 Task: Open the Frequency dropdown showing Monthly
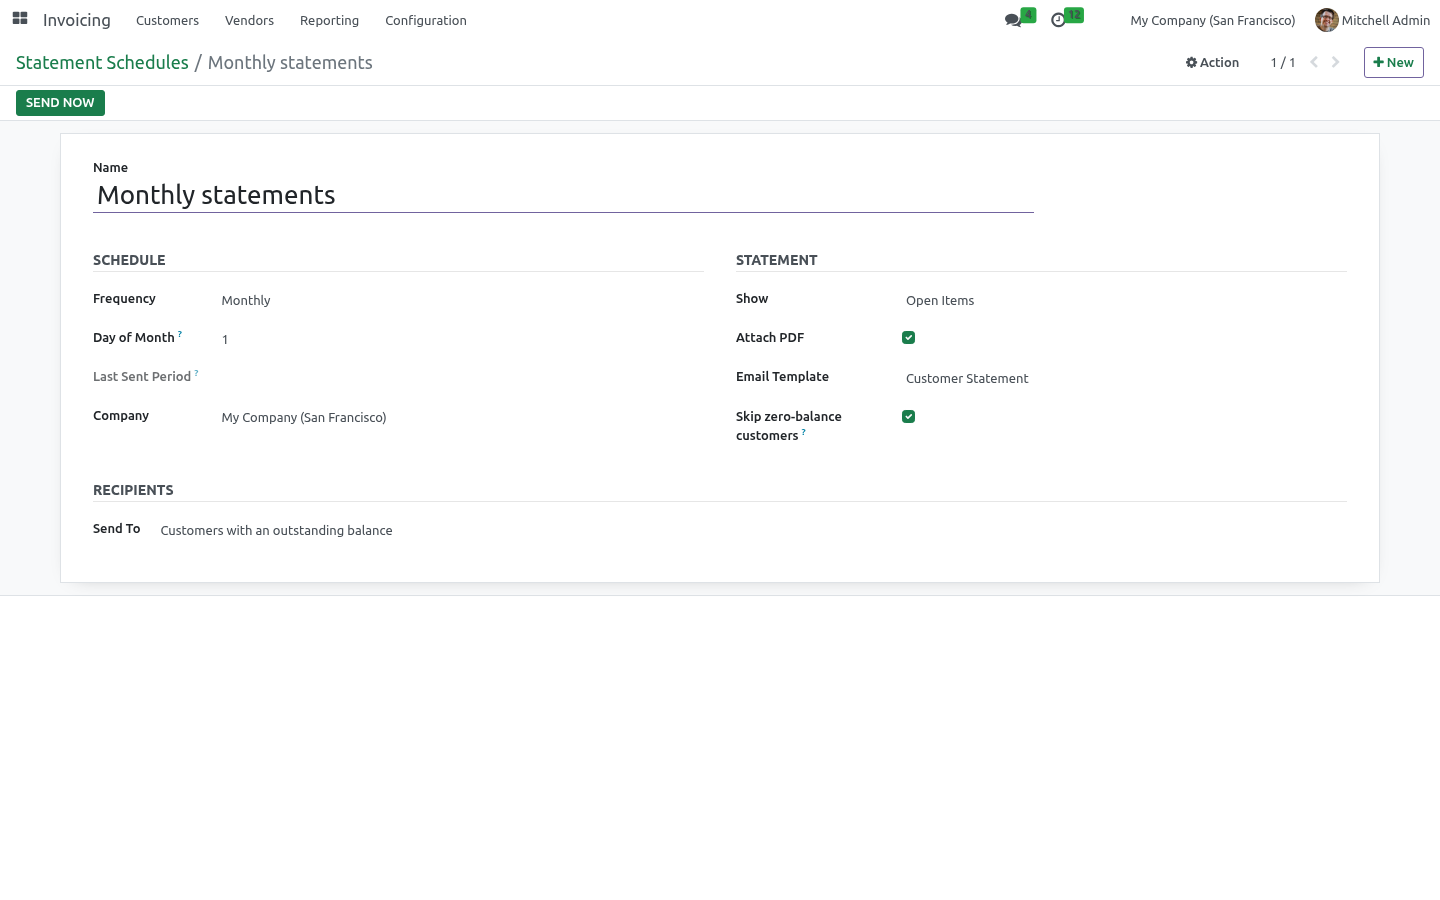tap(462, 300)
